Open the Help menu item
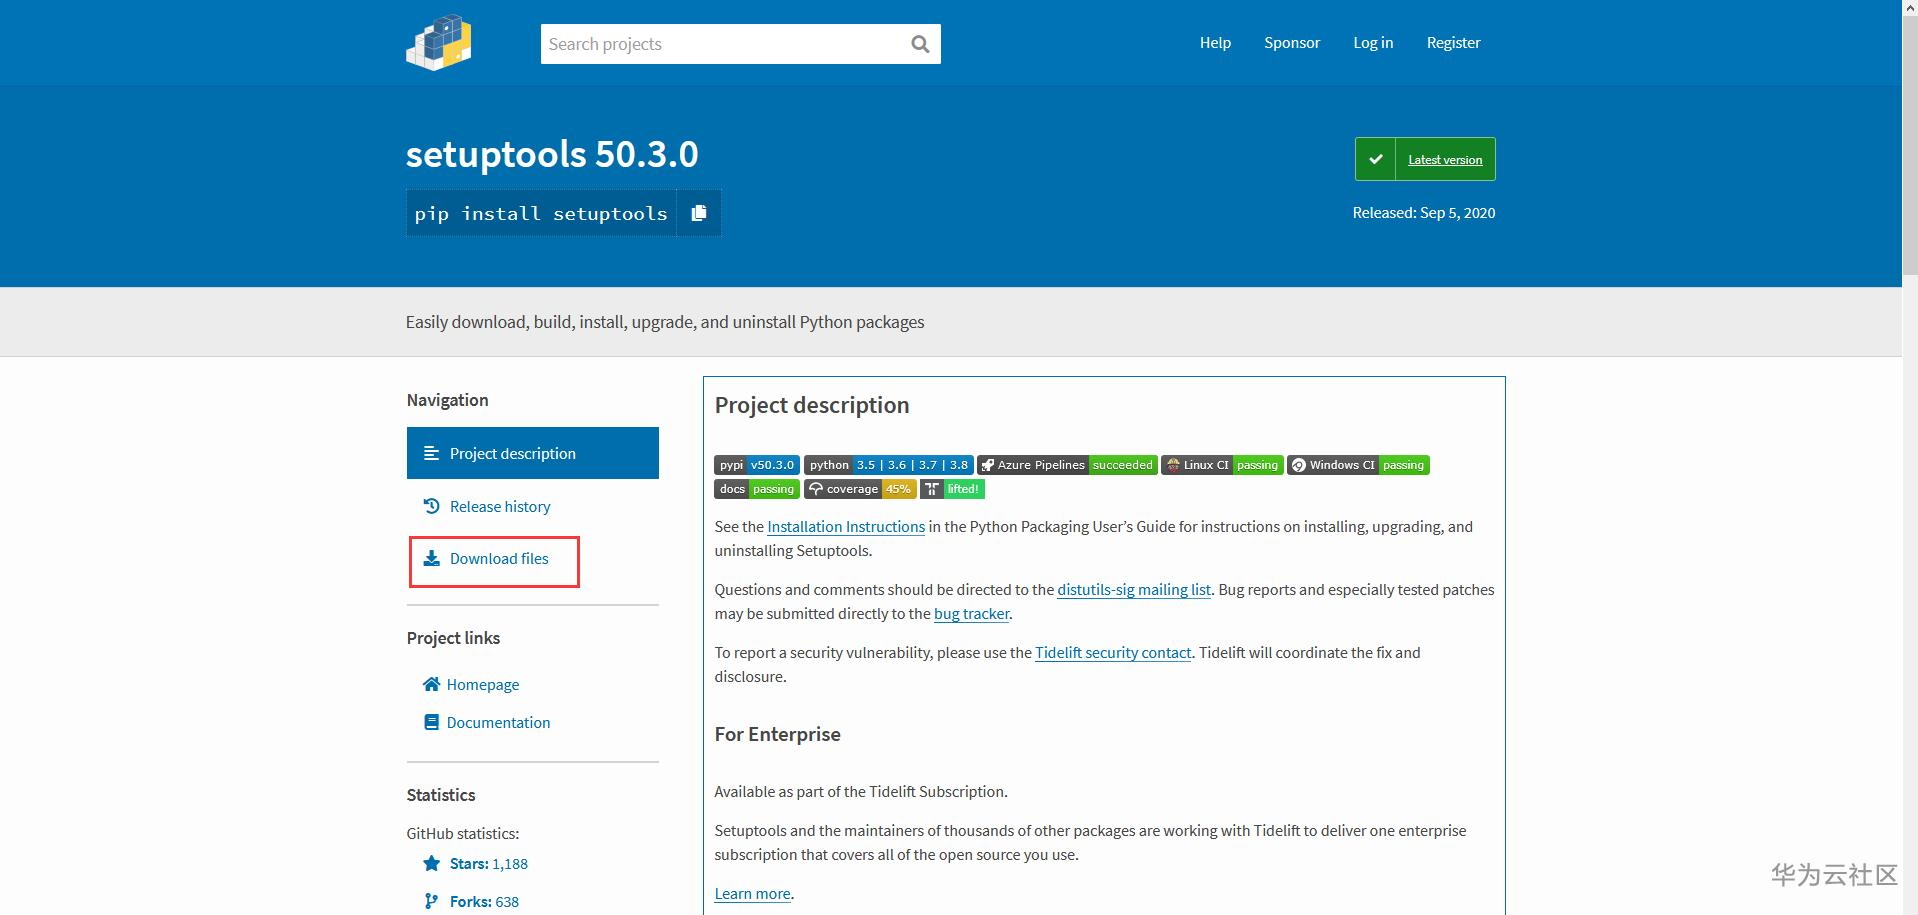This screenshot has height=915, width=1918. pos(1215,43)
